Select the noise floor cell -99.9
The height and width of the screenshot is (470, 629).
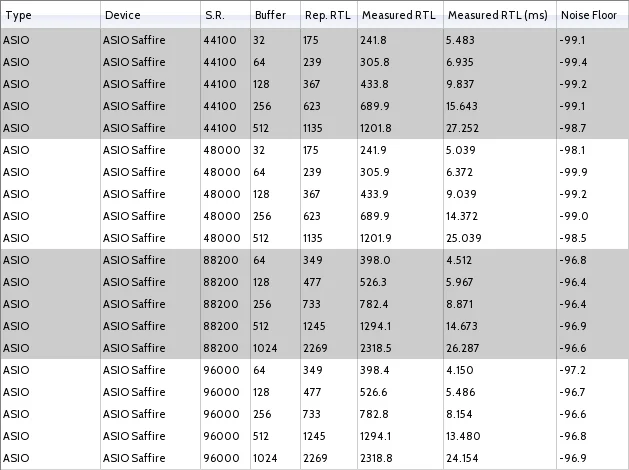[x=574, y=172]
